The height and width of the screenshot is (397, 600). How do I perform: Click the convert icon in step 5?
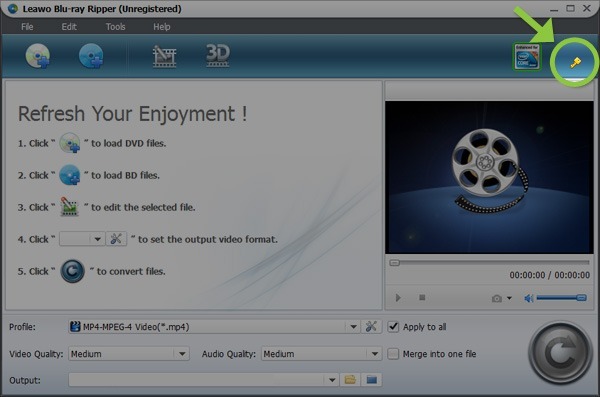click(x=72, y=271)
